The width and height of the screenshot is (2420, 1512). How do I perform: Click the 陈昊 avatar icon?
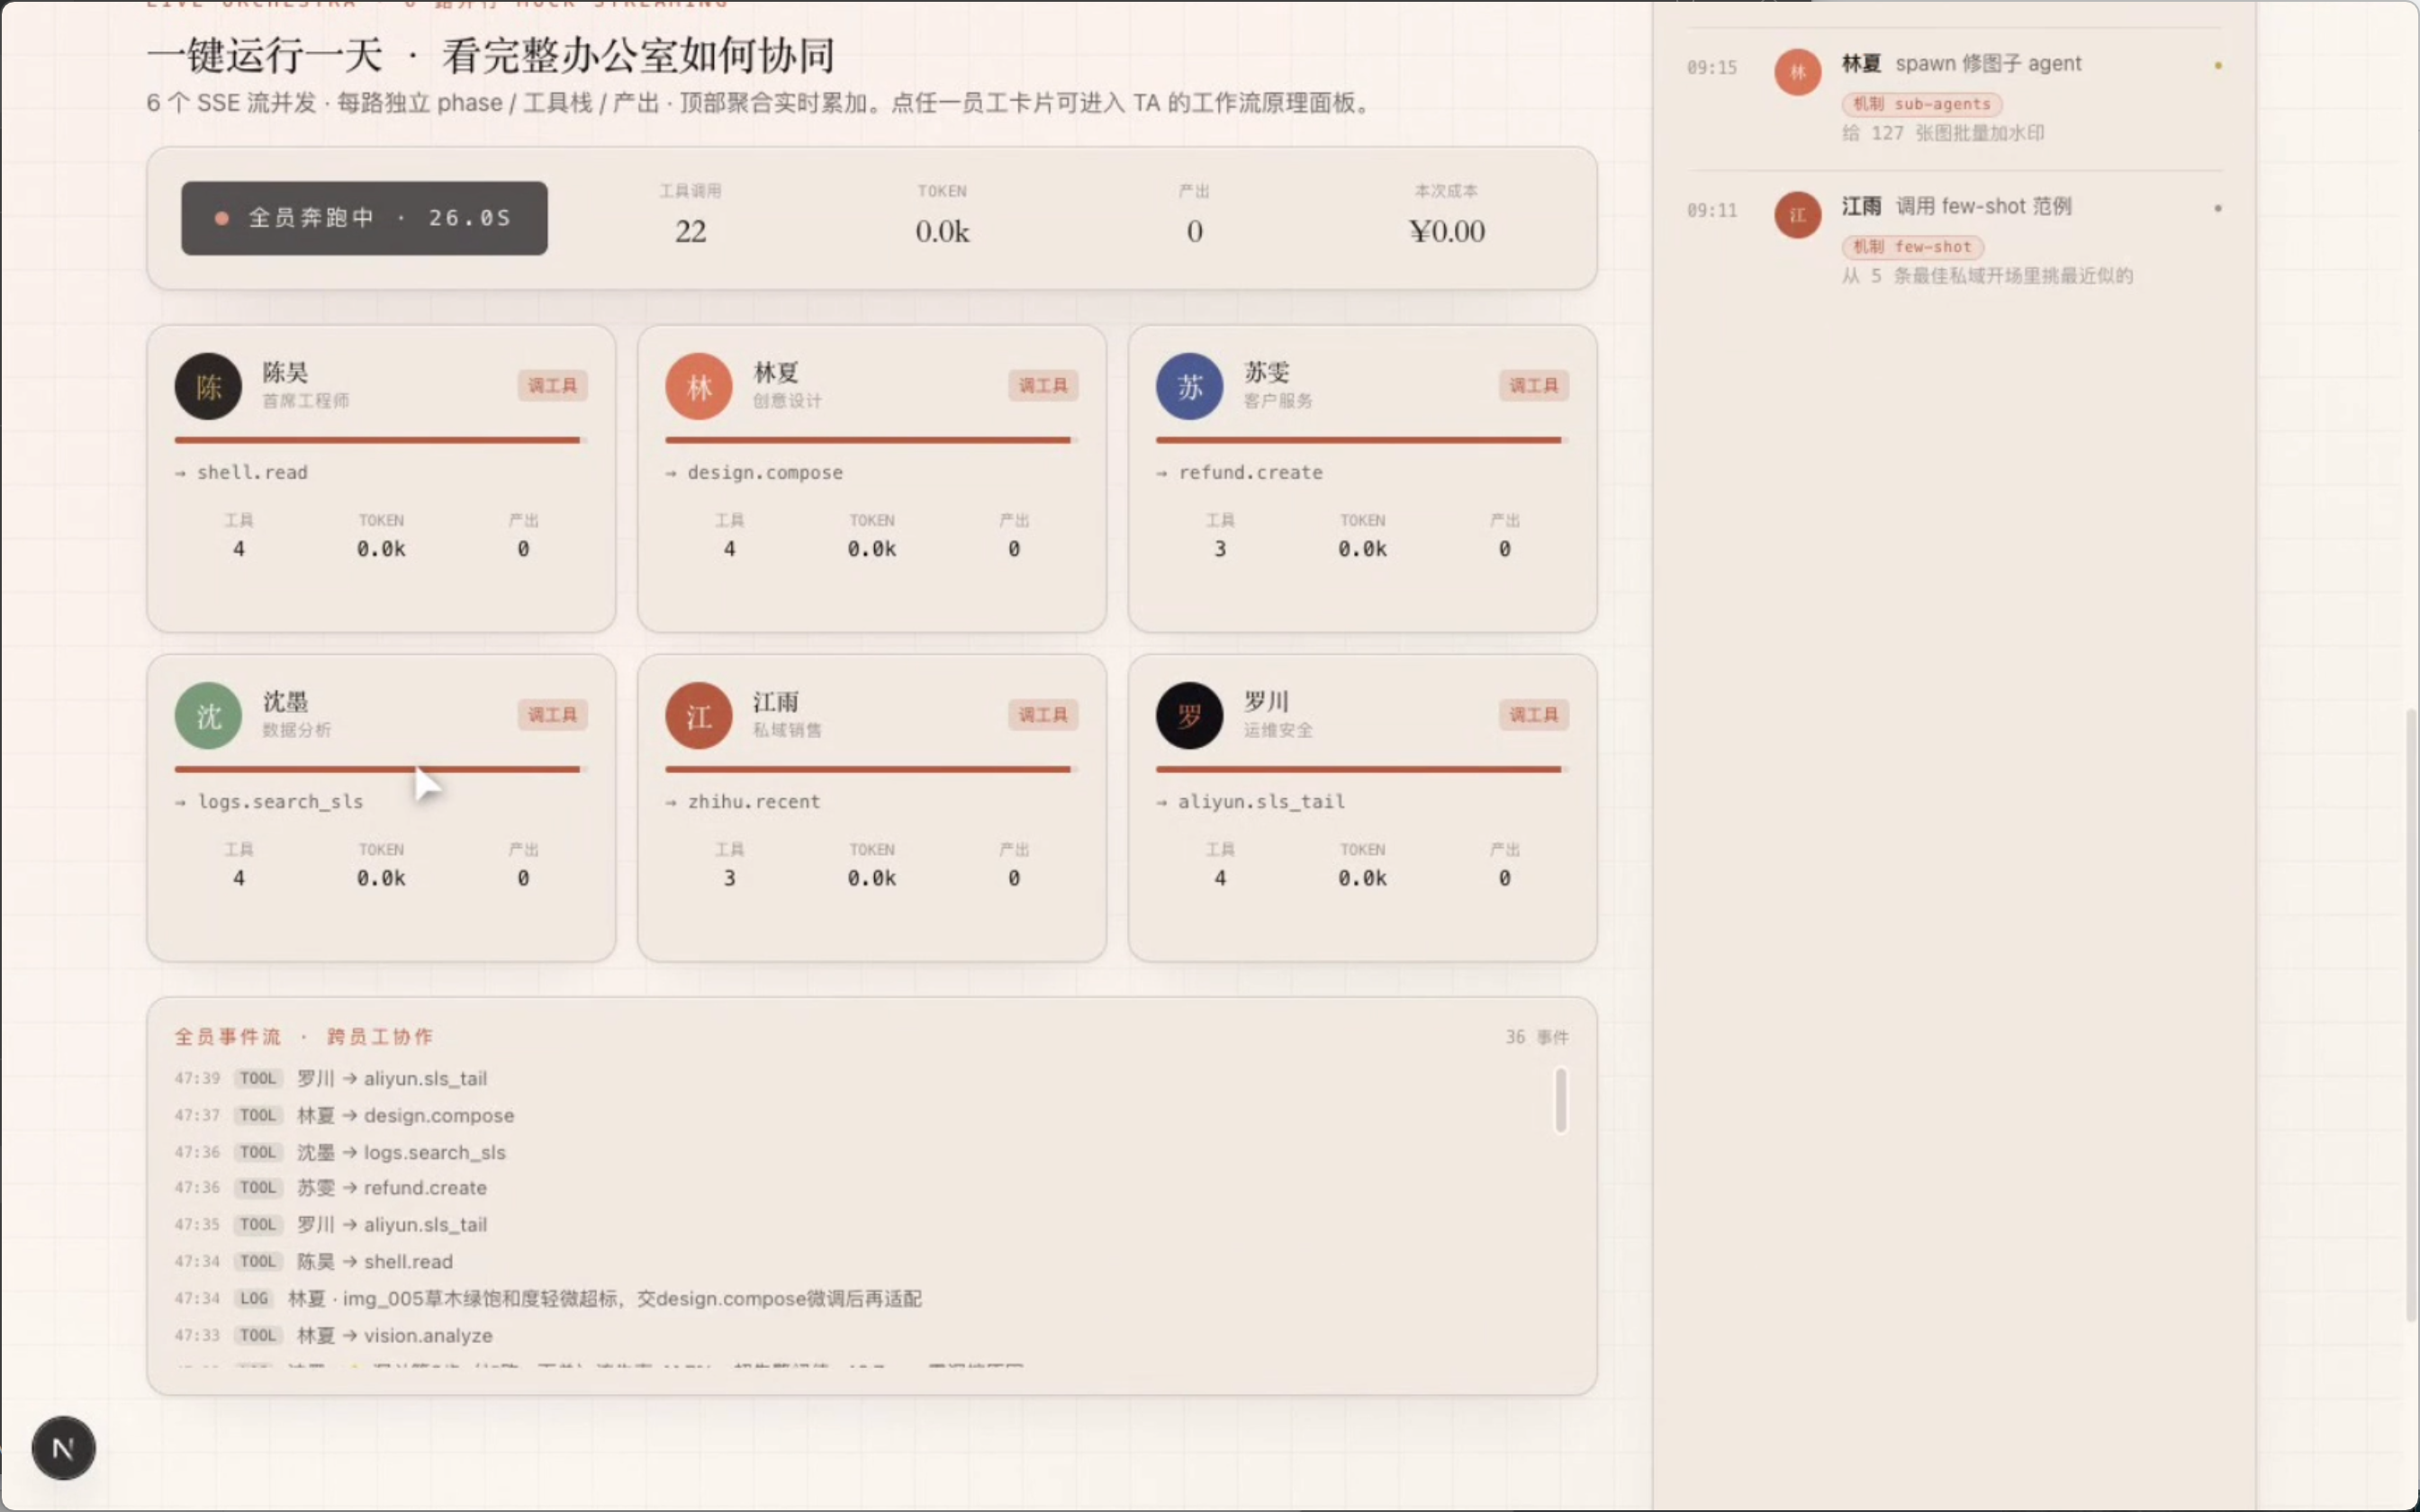208,386
